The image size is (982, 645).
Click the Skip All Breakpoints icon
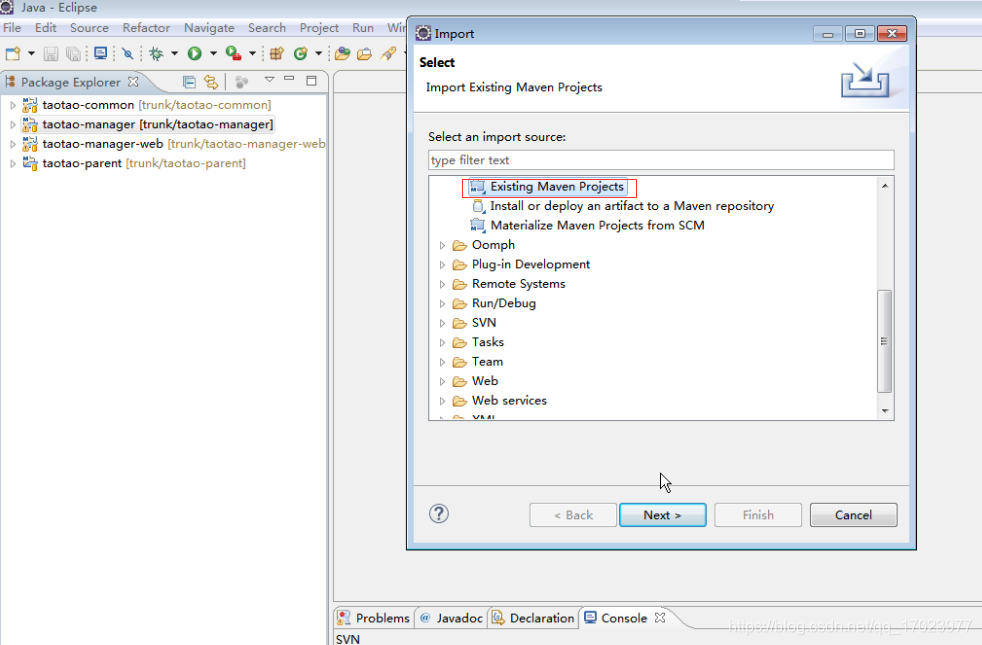click(128, 54)
